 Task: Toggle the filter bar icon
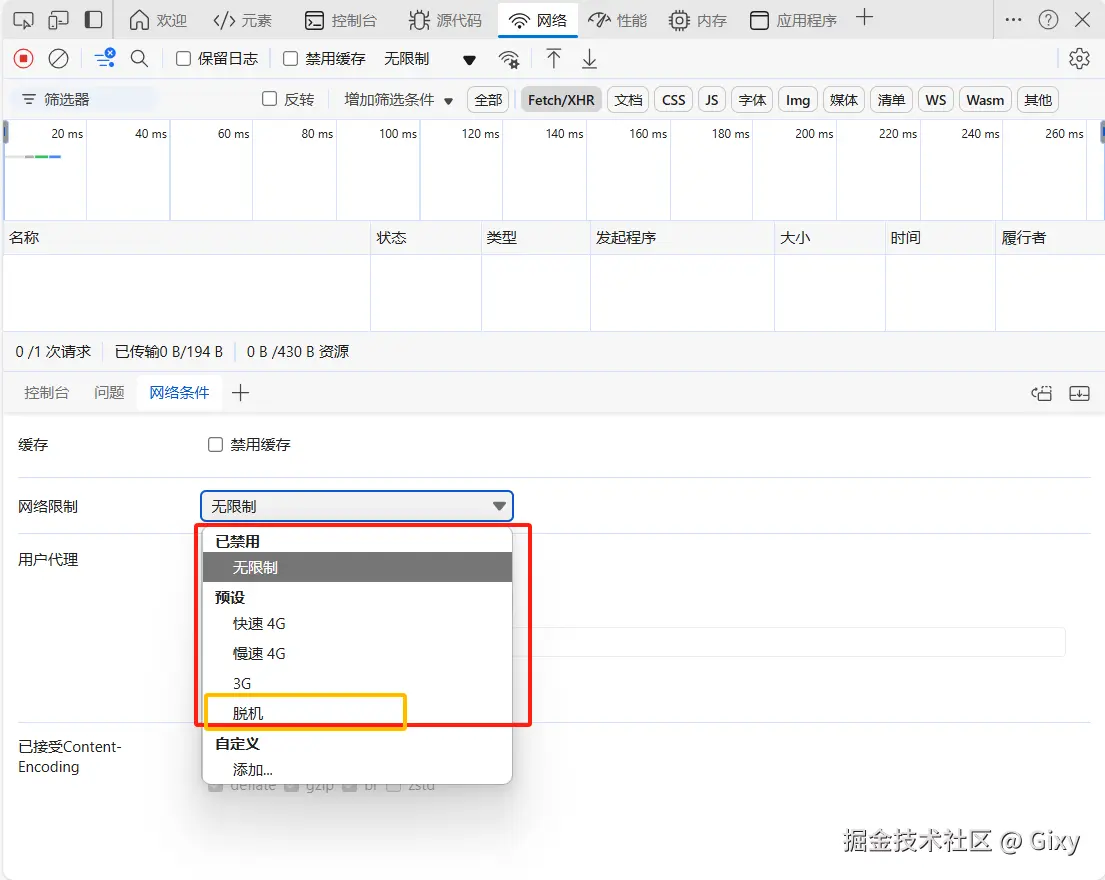pyautogui.click(x=105, y=58)
